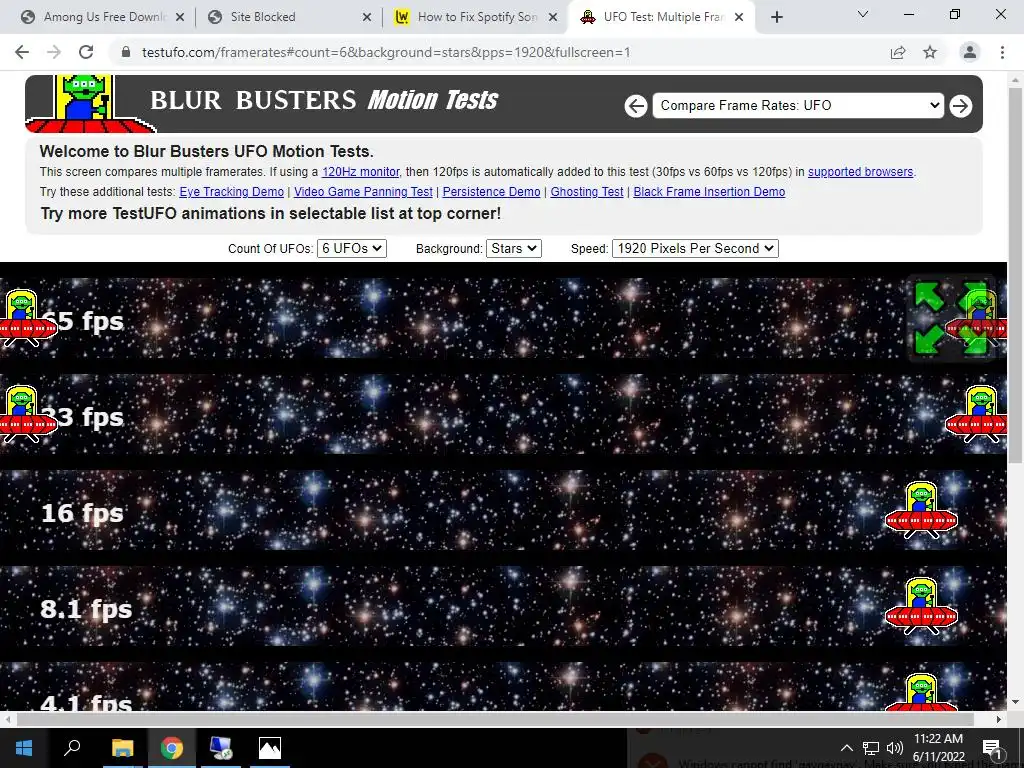Close the How to Fix Spotify tab
The image size is (1024, 768).
pyautogui.click(x=553, y=17)
